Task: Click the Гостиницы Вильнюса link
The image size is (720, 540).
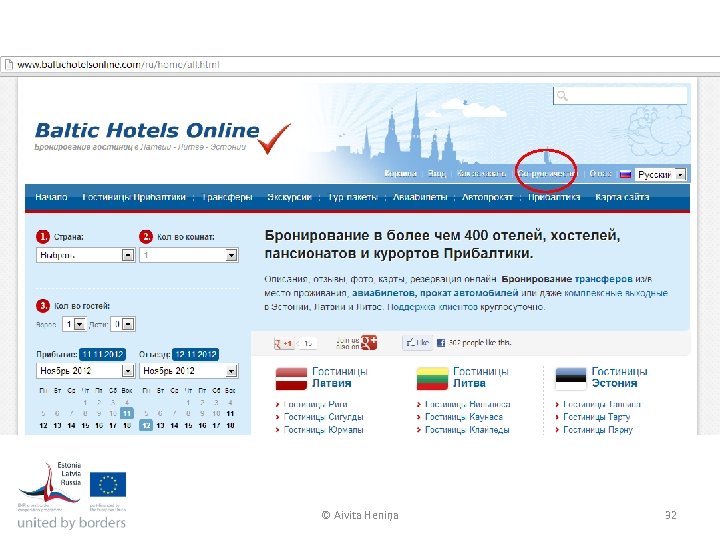Action: click(x=467, y=405)
